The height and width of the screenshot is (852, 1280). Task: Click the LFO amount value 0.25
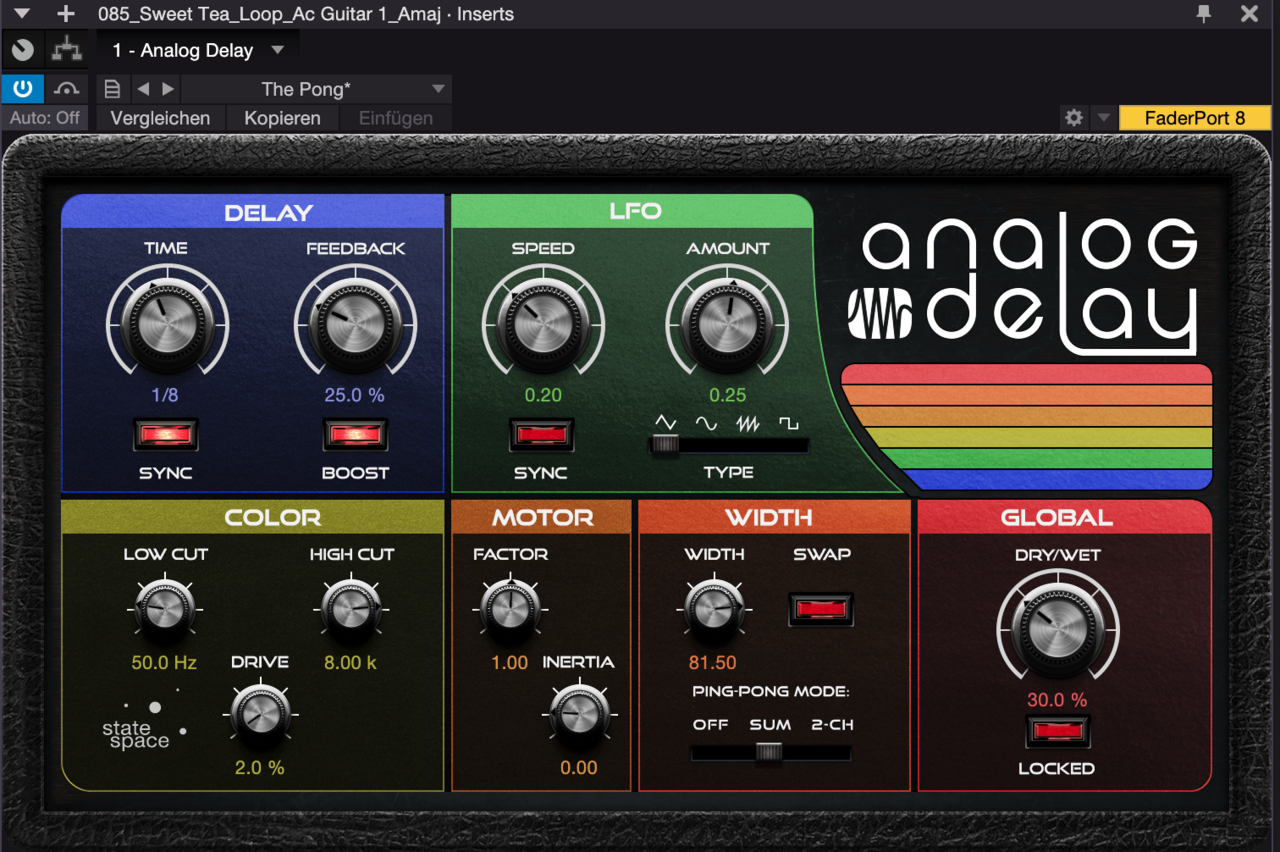point(727,395)
